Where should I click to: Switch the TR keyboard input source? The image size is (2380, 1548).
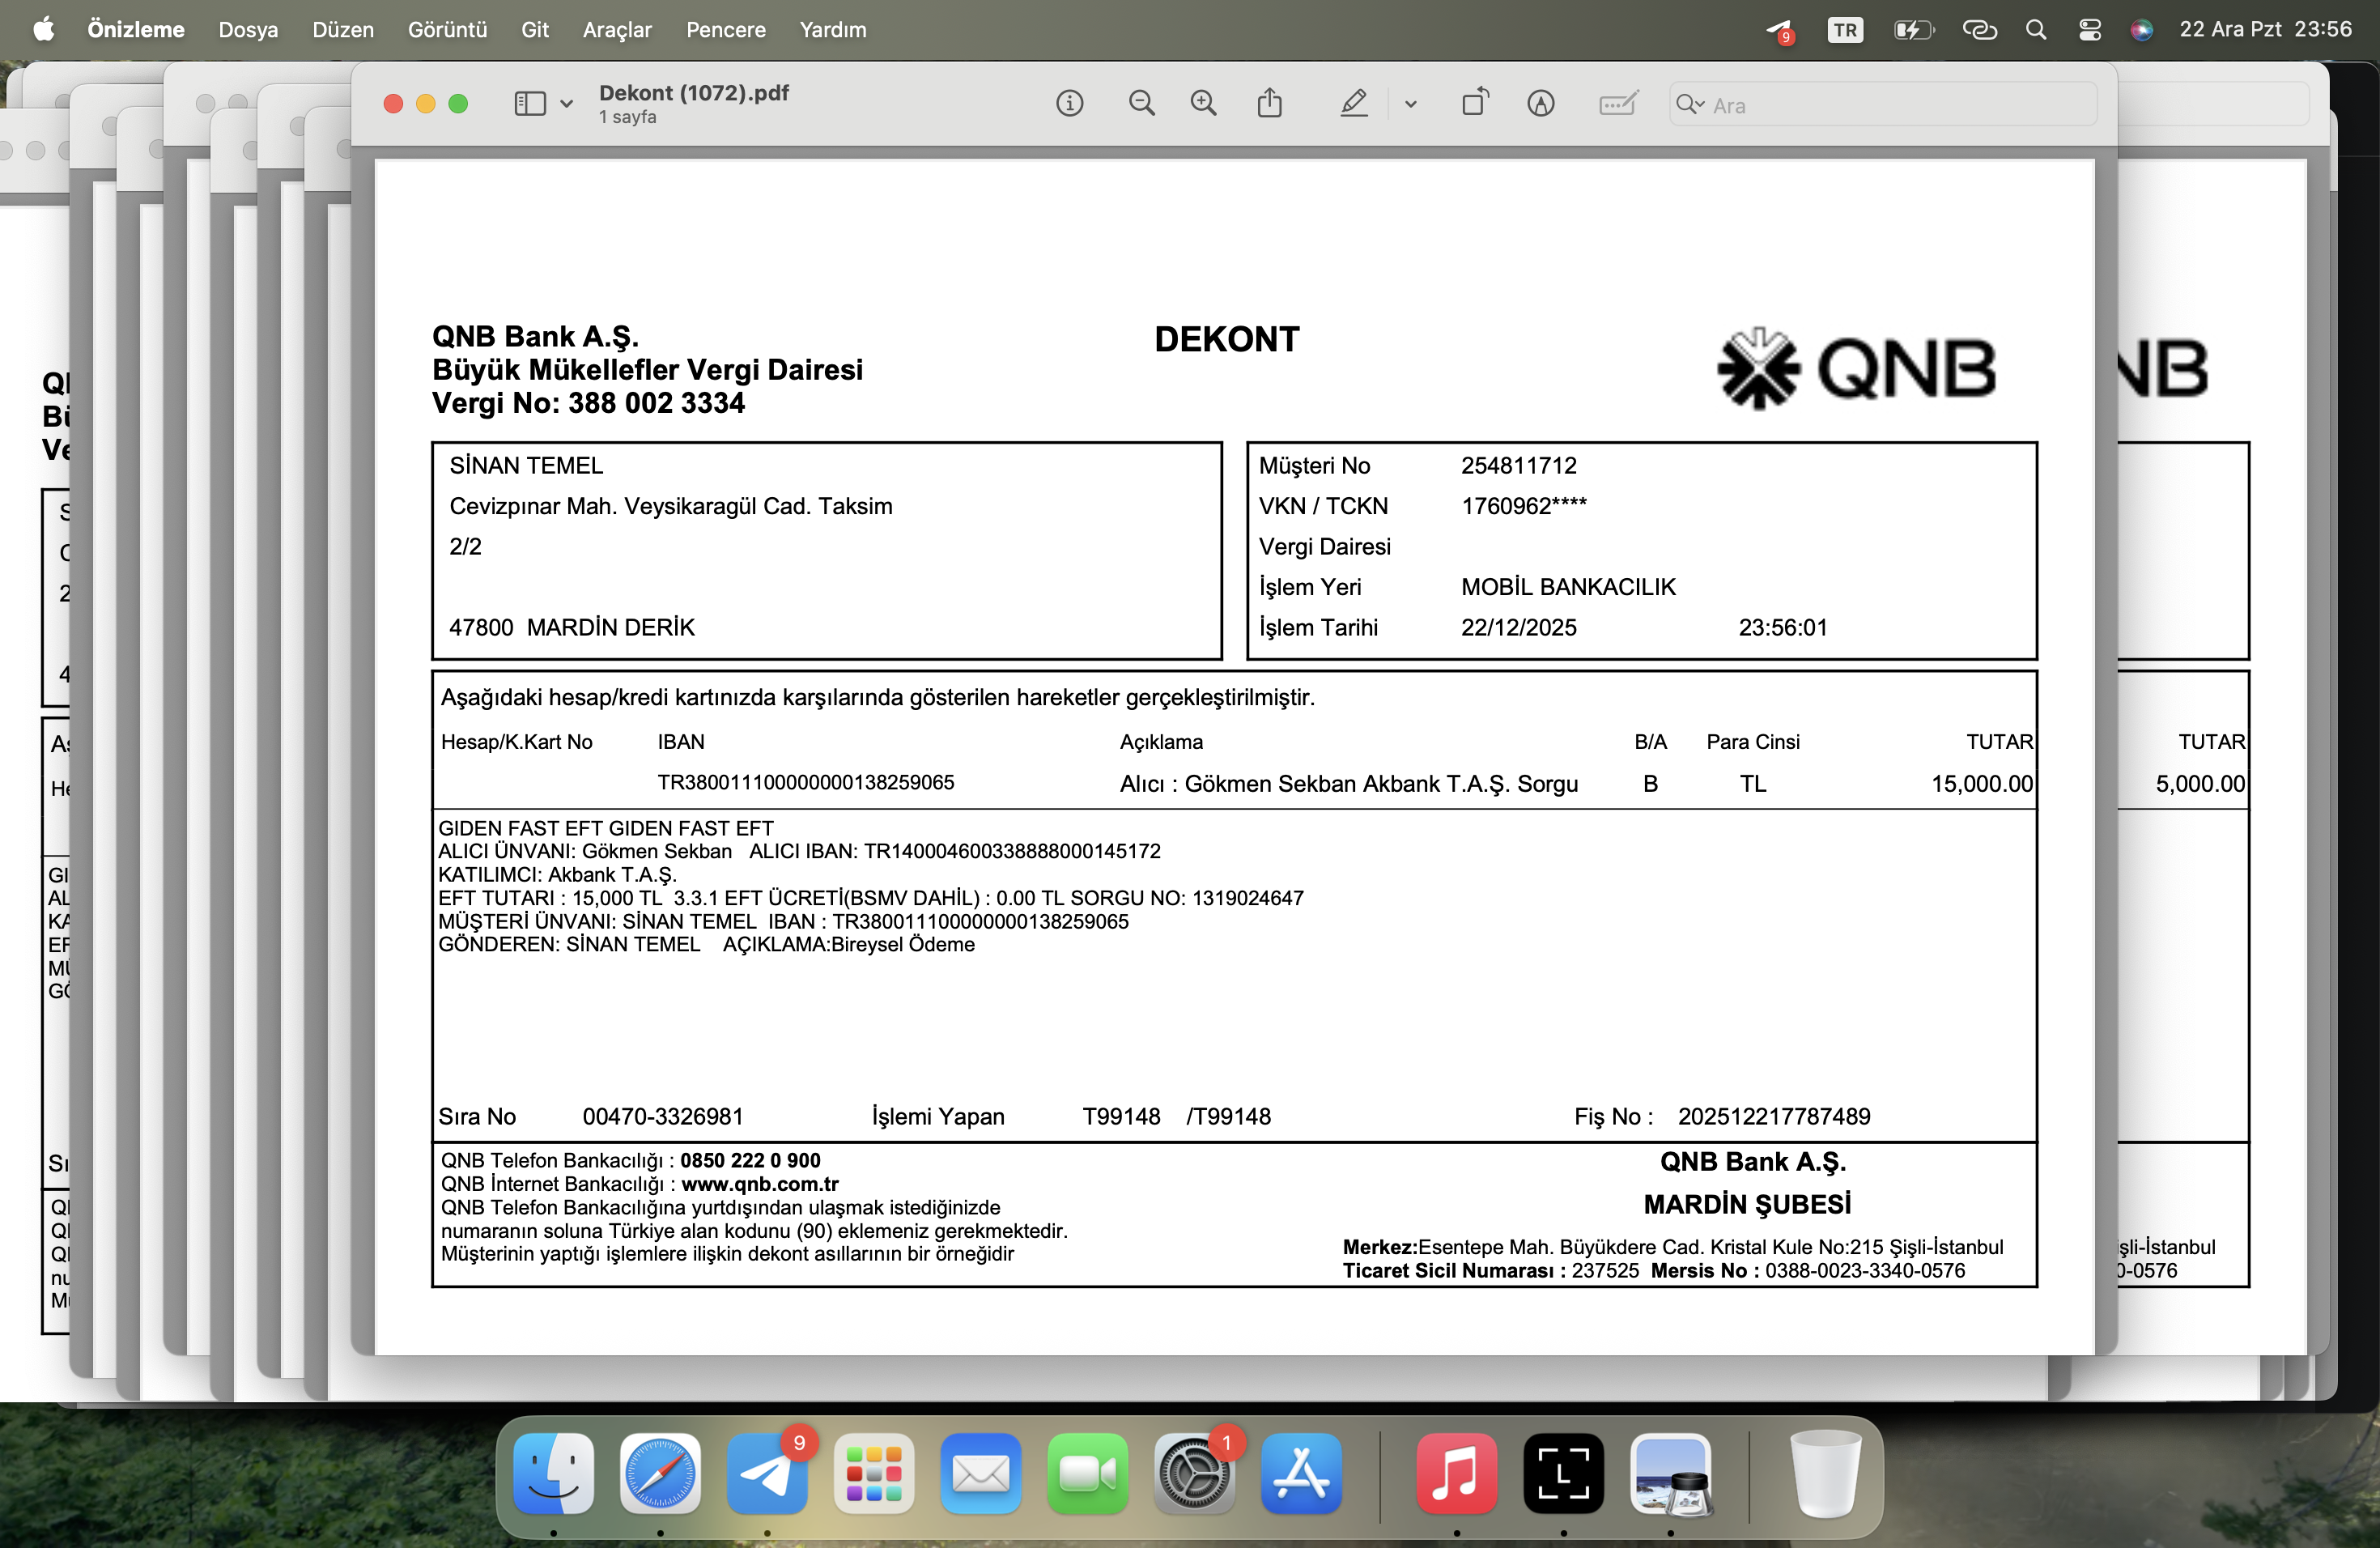(1845, 30)
